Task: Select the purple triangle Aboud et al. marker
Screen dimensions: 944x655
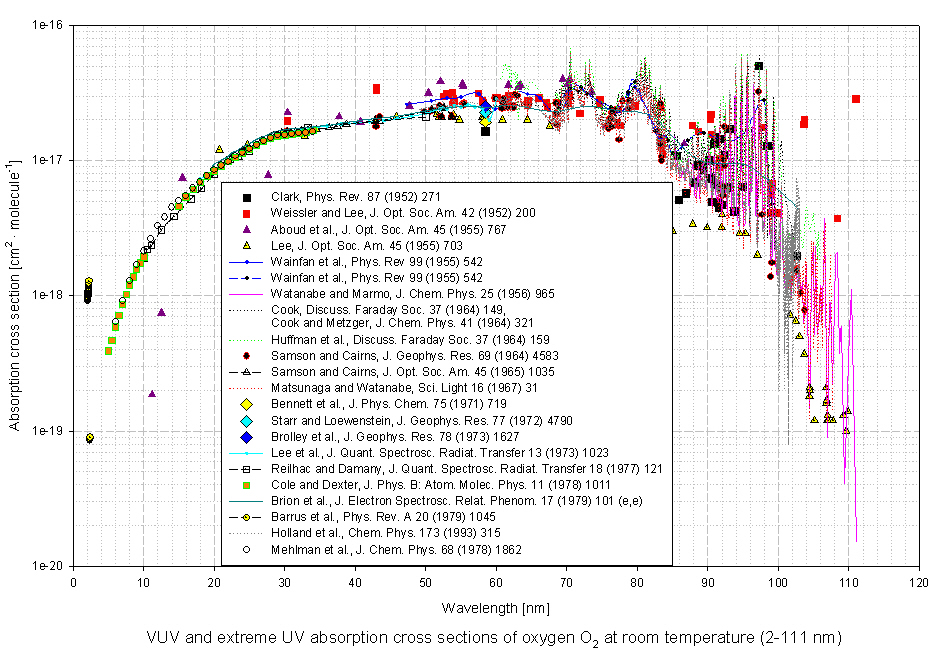Action: coord(246,229)
